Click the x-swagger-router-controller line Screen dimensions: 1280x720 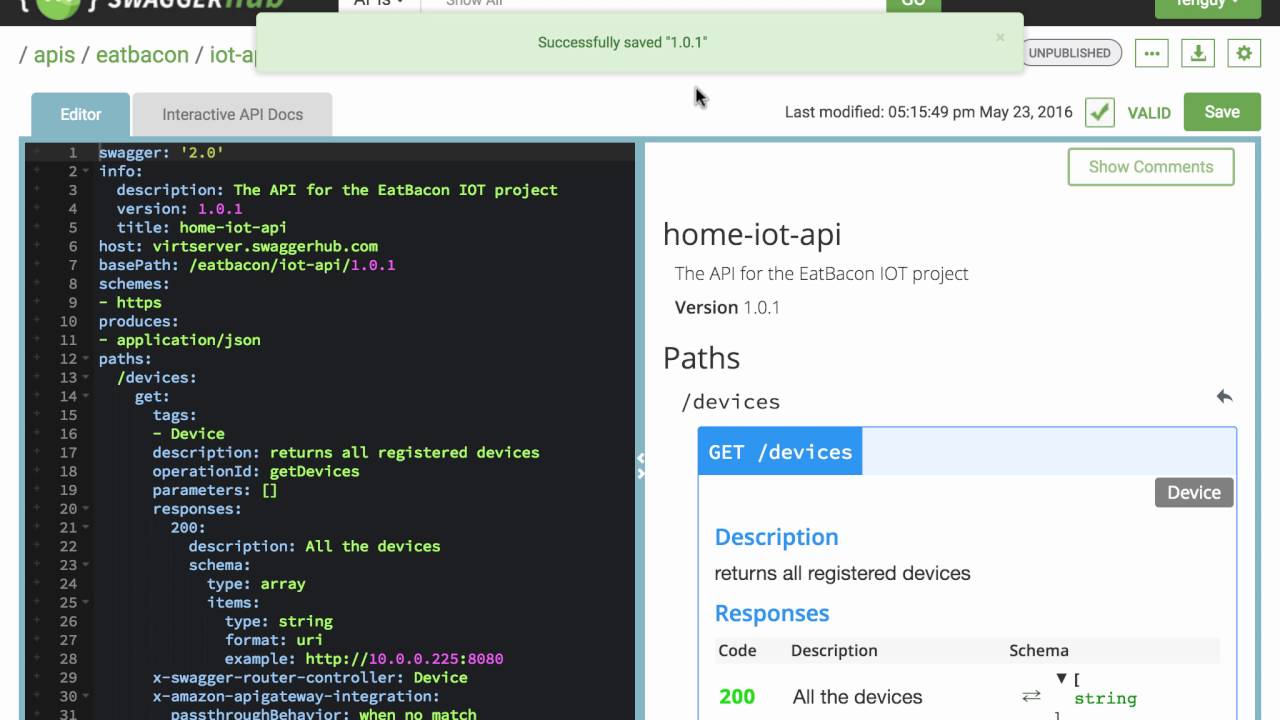pyautogui.click(x=310, y=677)
